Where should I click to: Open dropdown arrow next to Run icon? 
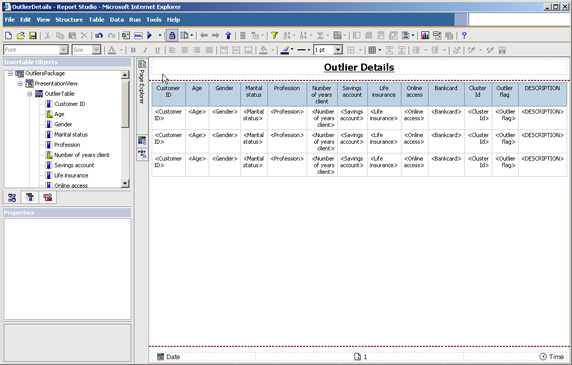click(160, 35)
